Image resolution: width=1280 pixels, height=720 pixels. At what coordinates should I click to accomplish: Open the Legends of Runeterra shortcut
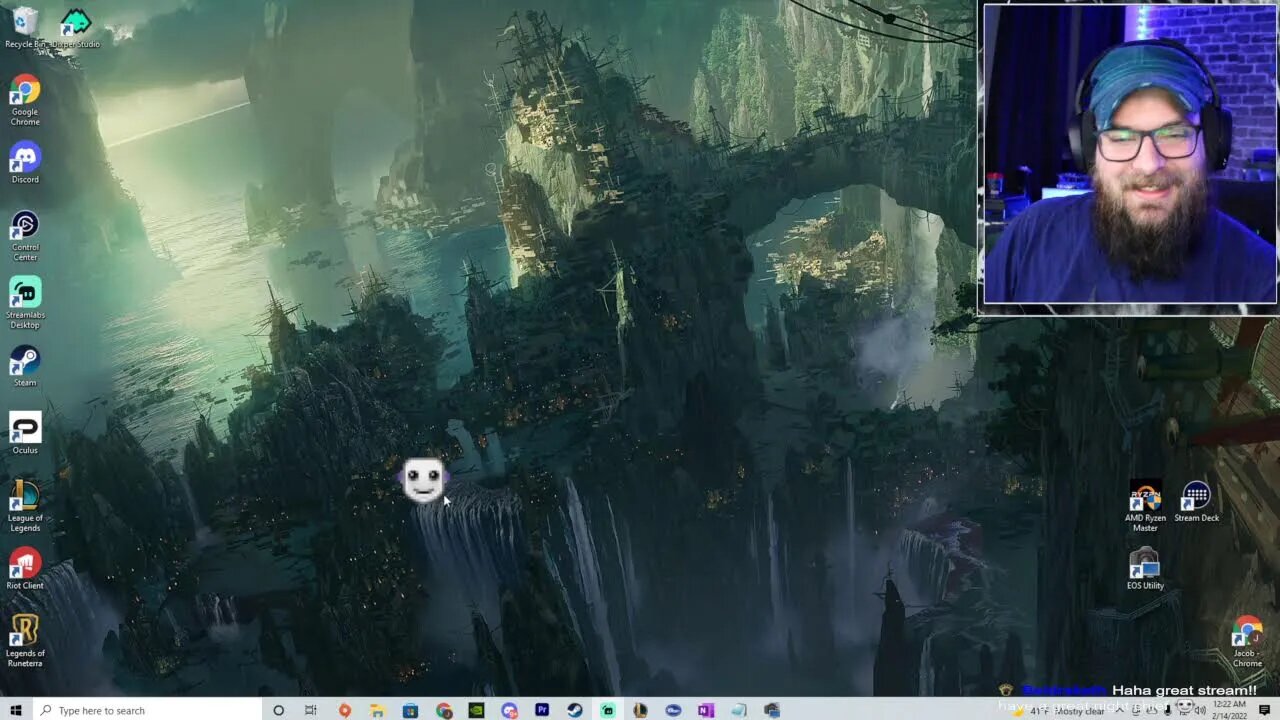point(25,641)
